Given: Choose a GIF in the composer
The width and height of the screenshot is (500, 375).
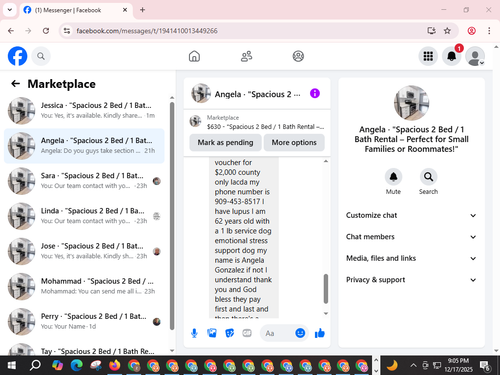Looking at the screenshot, I should 247,333.
